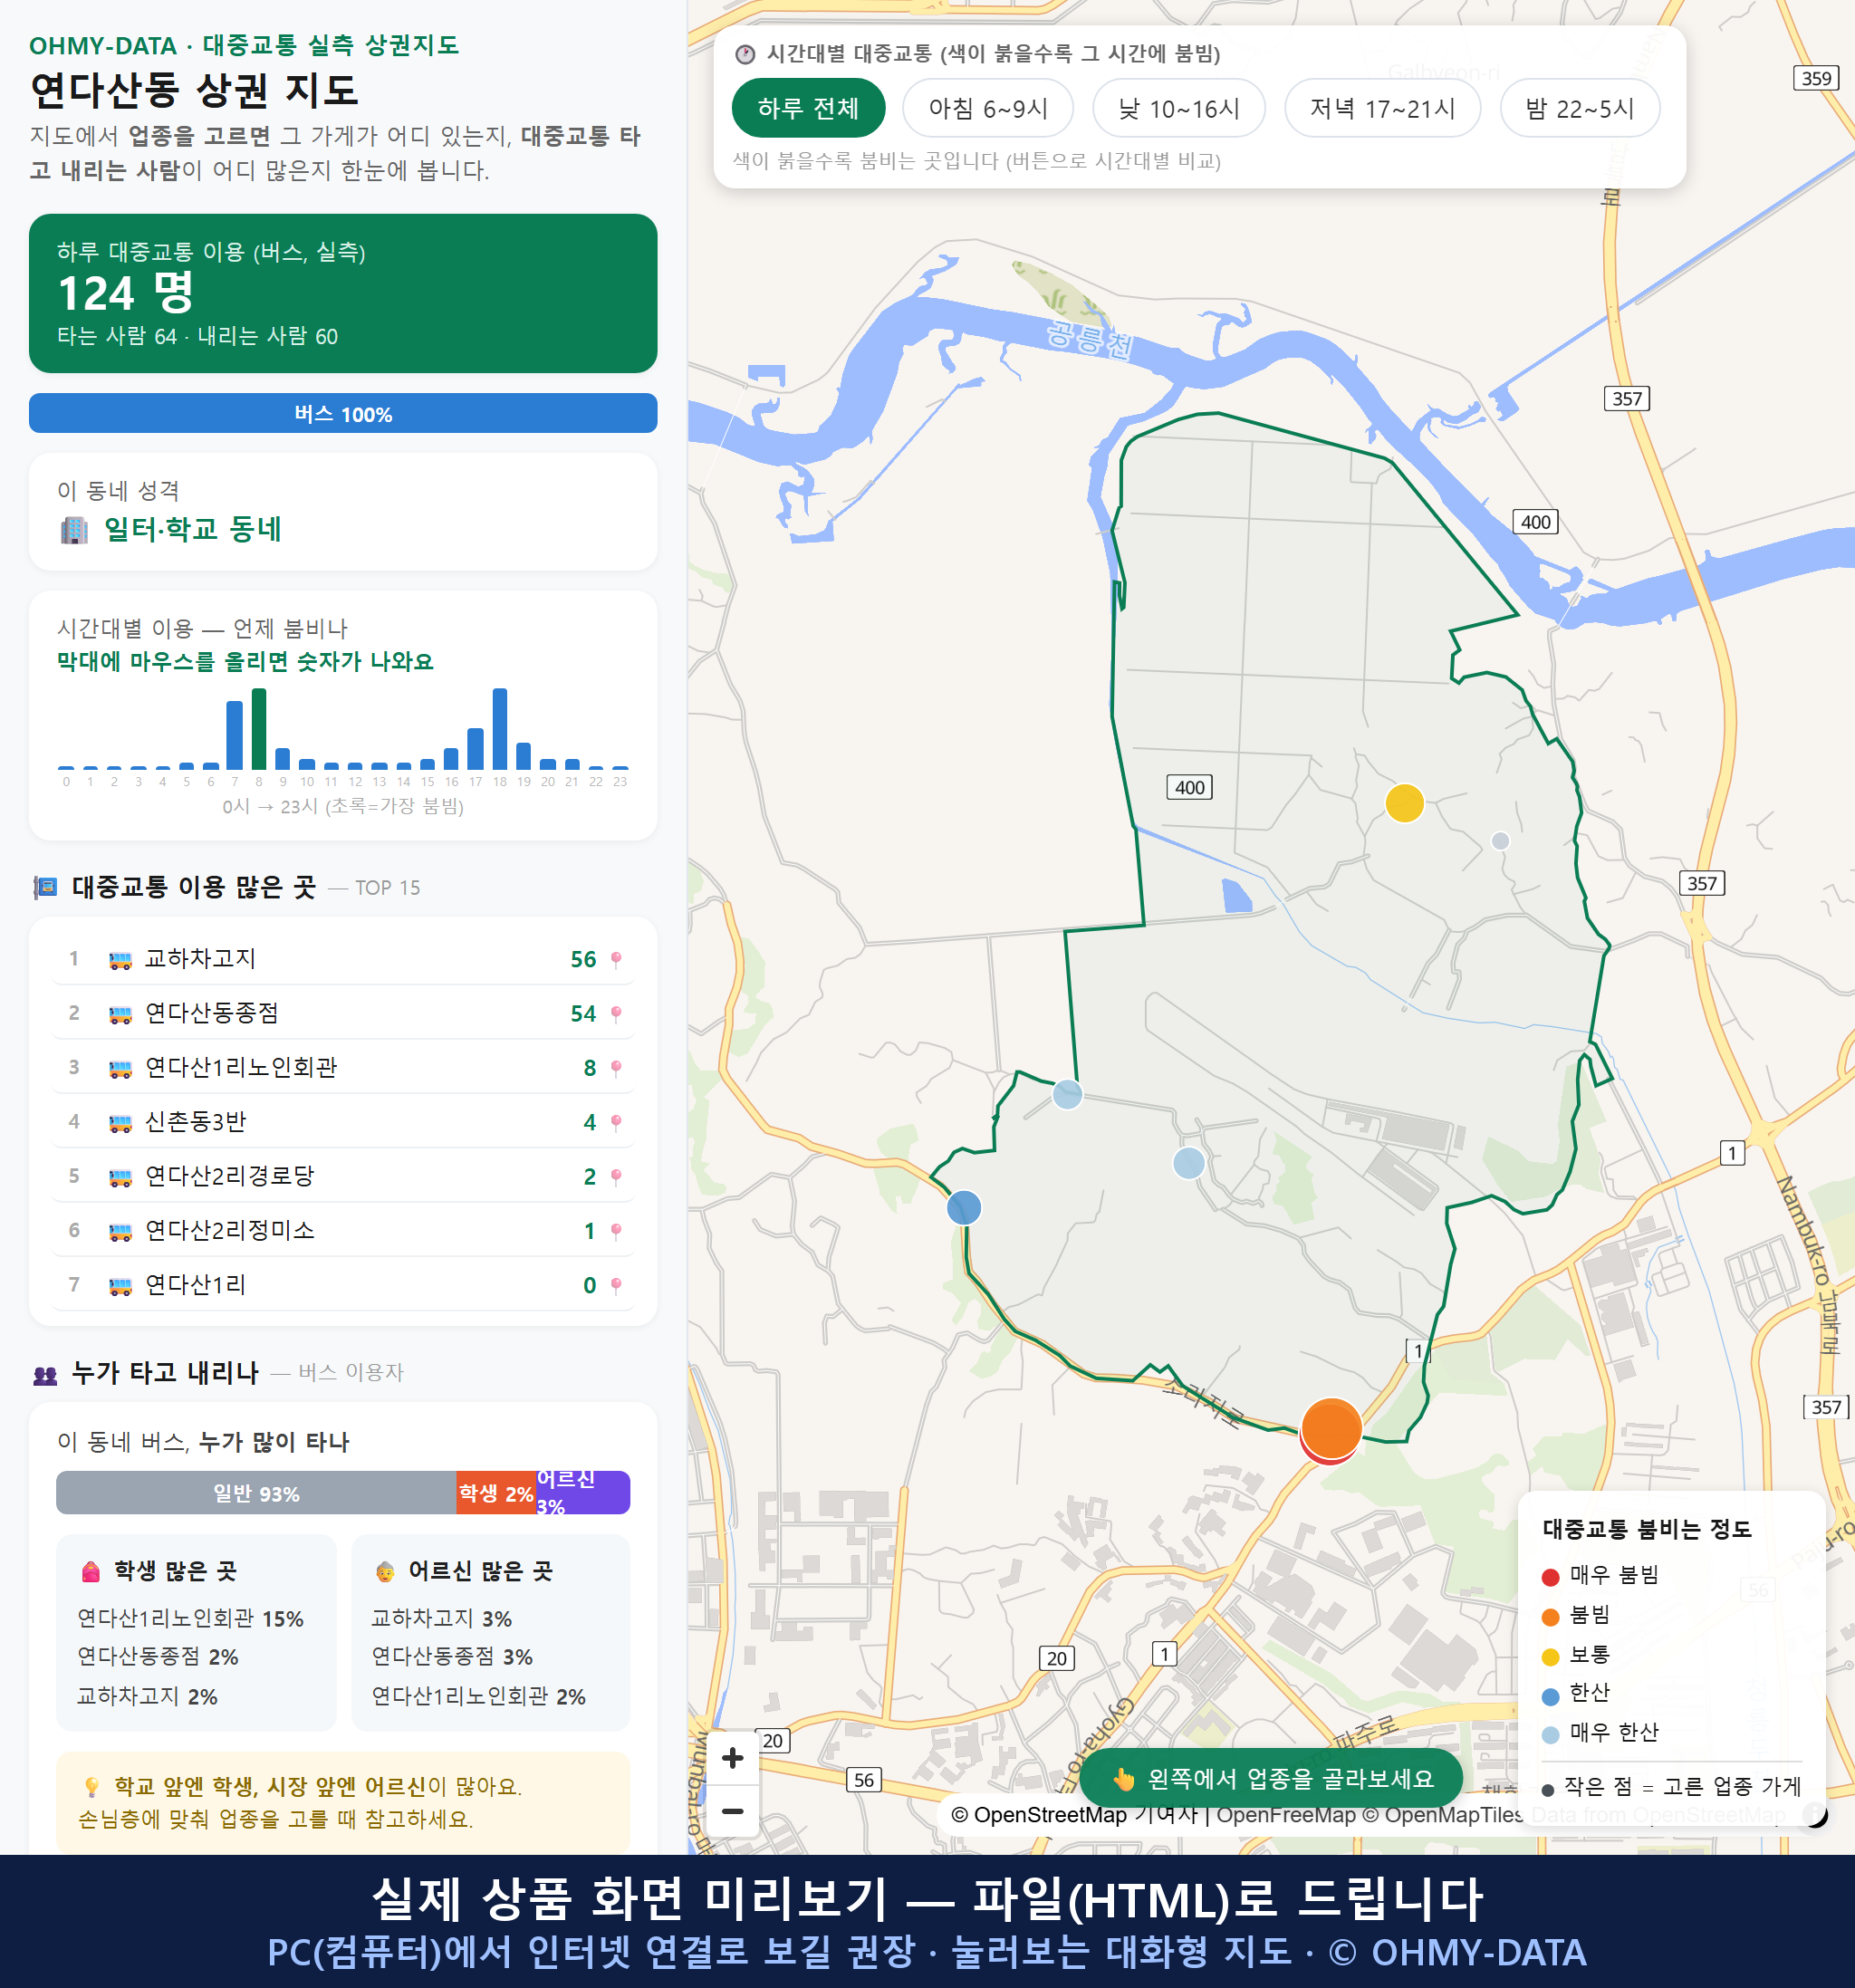Select the 연다산동종점 row in TOP list
The height and width of the screenshot is (1988, 1855).
(343, 1013)
